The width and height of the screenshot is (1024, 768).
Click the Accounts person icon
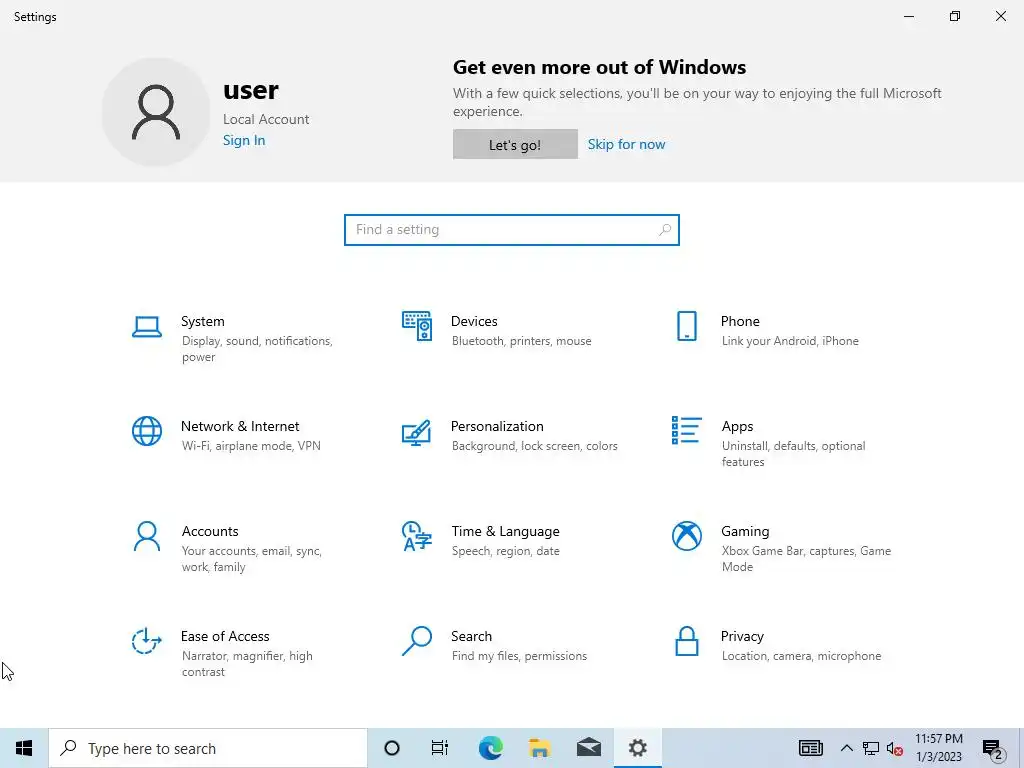pyautogui.click(x=146, y=536)
